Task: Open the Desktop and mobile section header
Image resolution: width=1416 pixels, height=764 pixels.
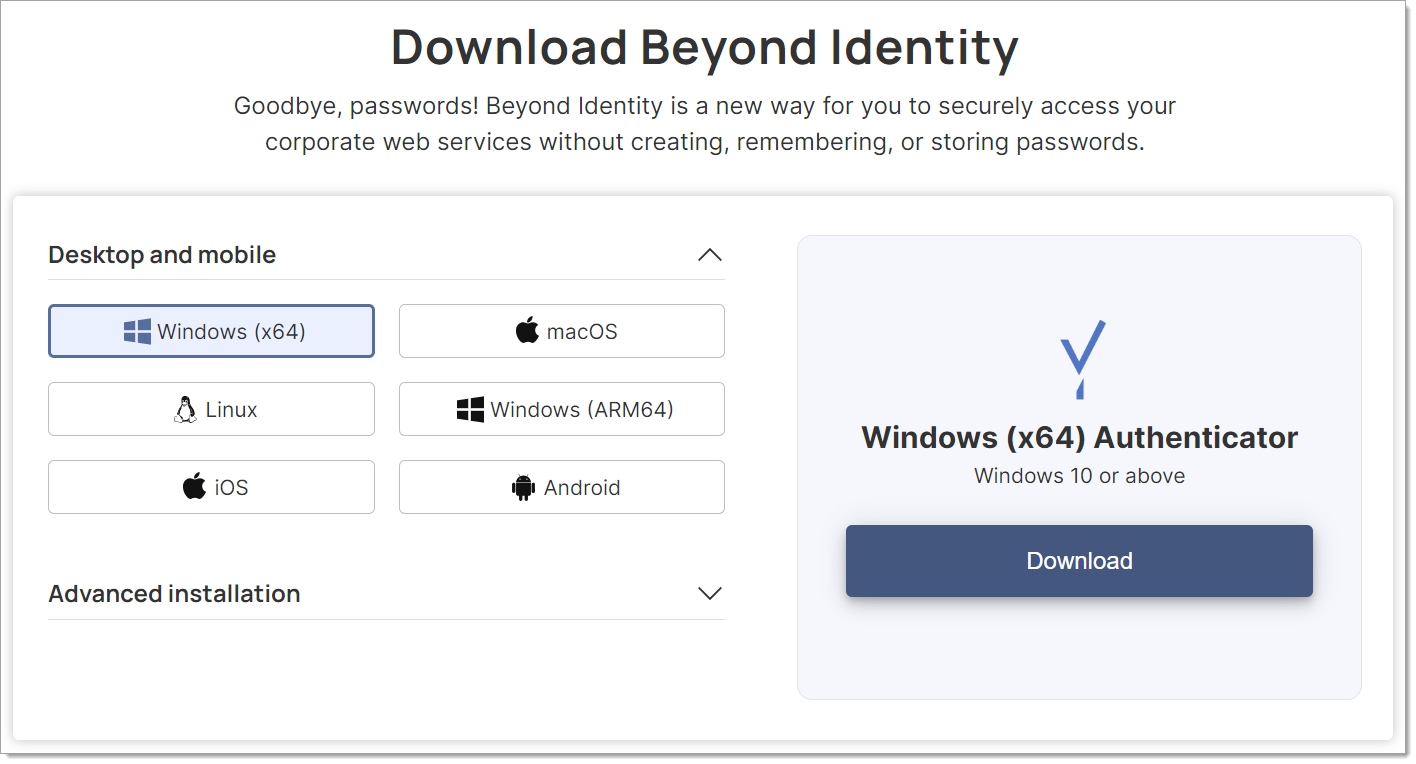Action: click(162, 255)
